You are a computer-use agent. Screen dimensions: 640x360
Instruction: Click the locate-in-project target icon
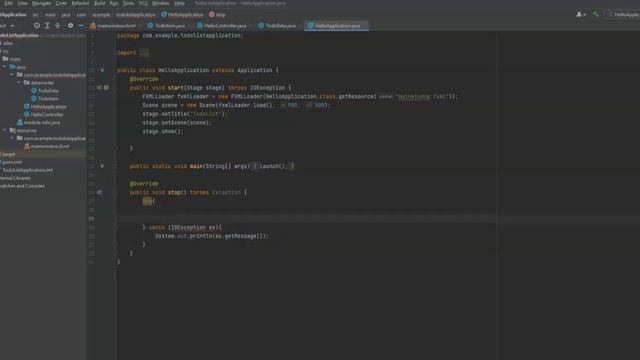[x=37, y=25]
